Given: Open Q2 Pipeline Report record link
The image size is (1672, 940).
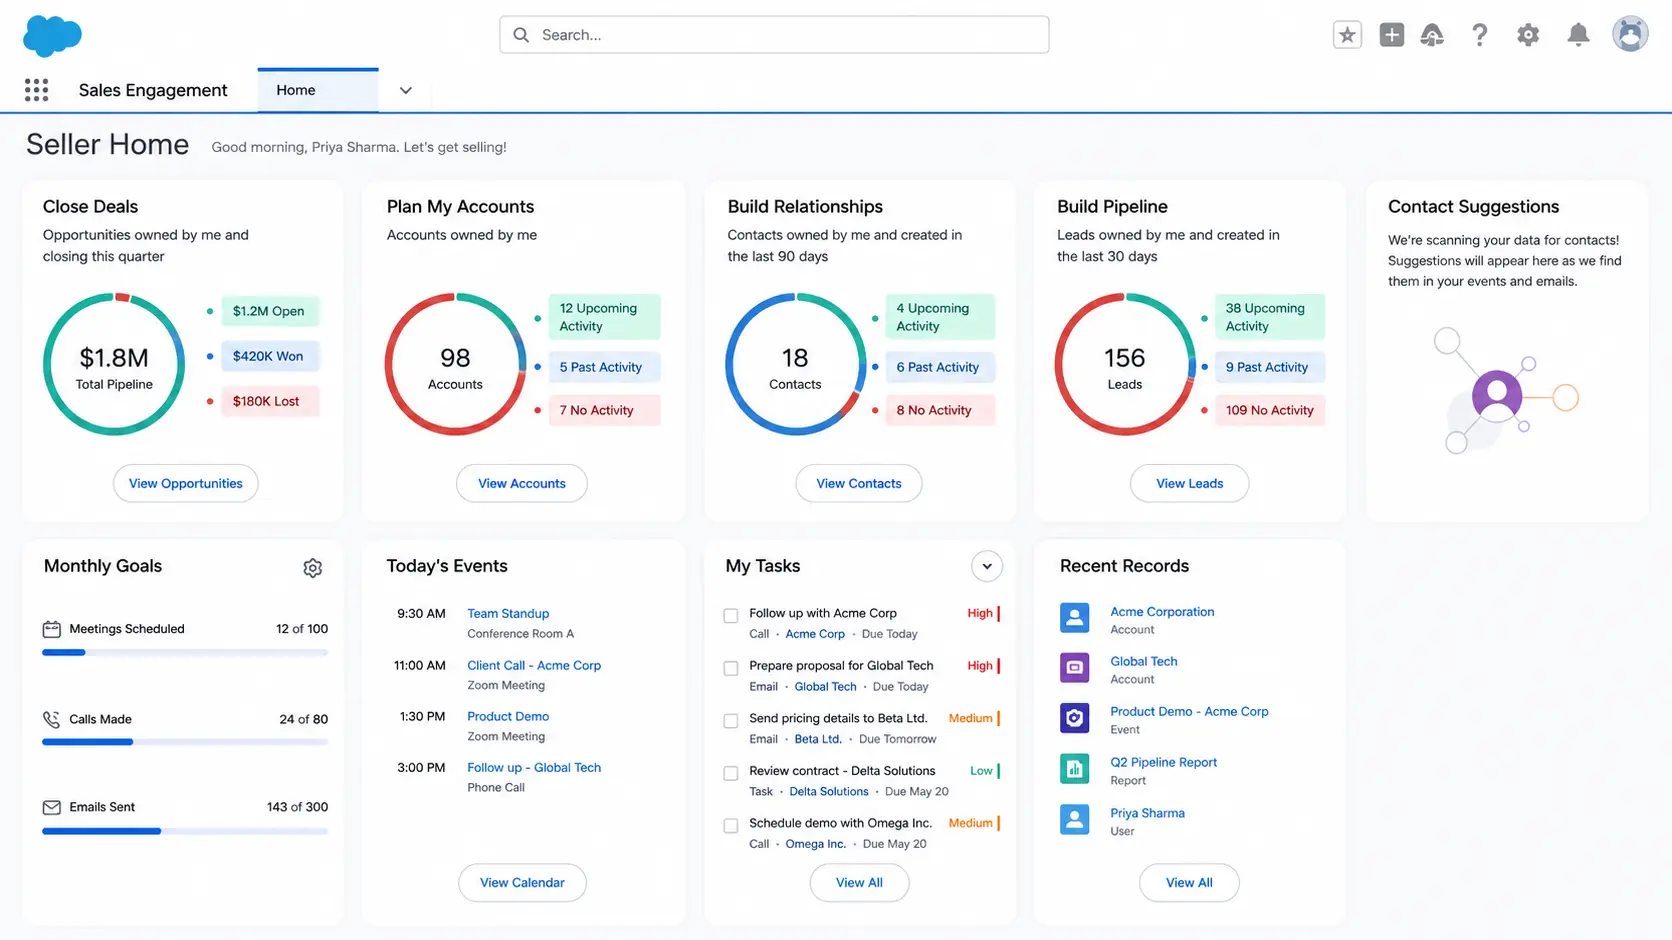Looking at the screenshot, I should click(1163, 762).
